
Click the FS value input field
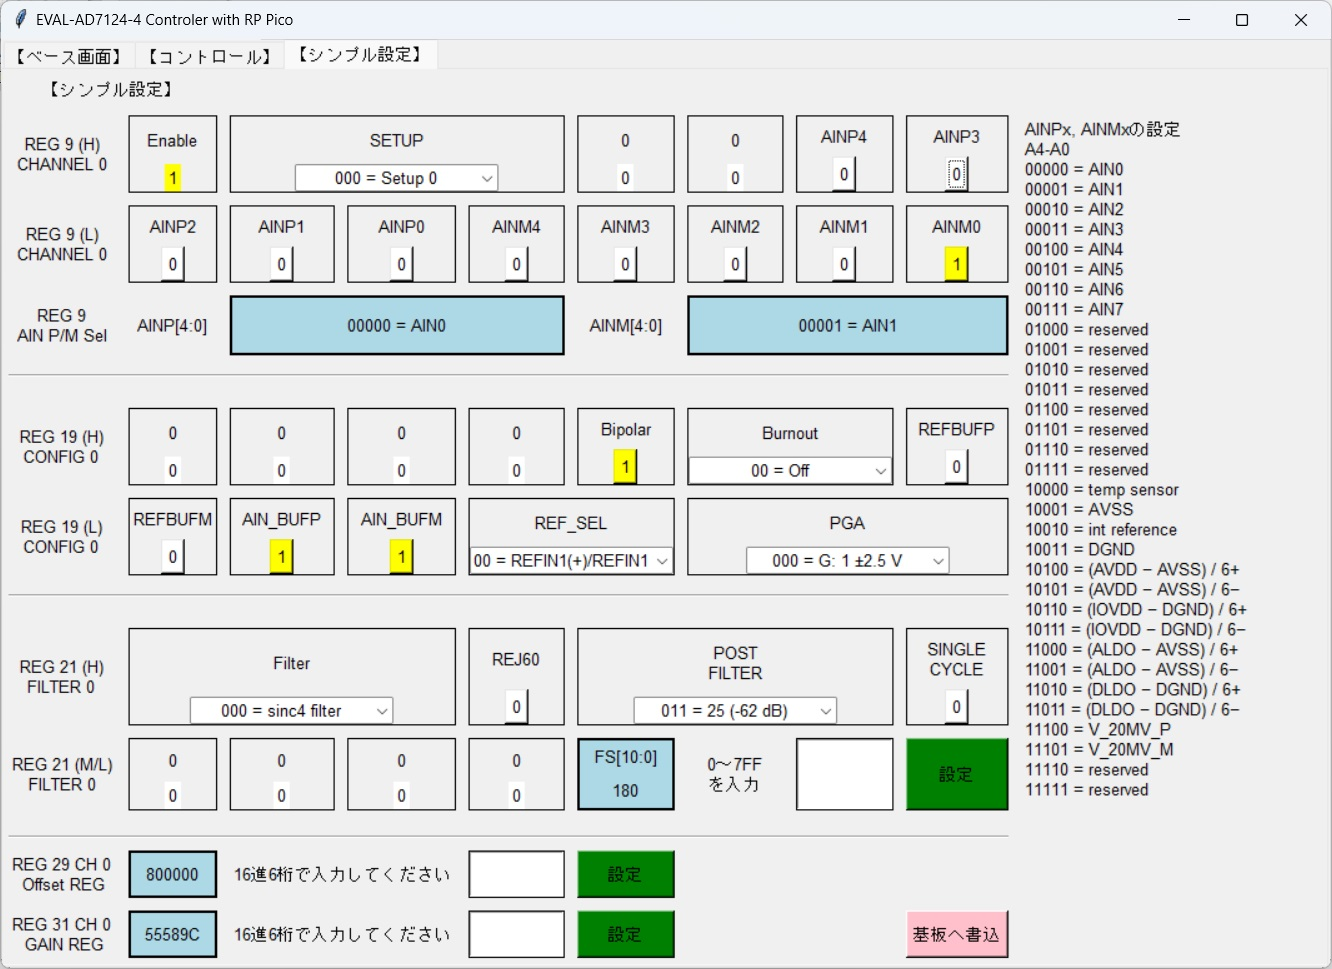click(x=844, y=774)
